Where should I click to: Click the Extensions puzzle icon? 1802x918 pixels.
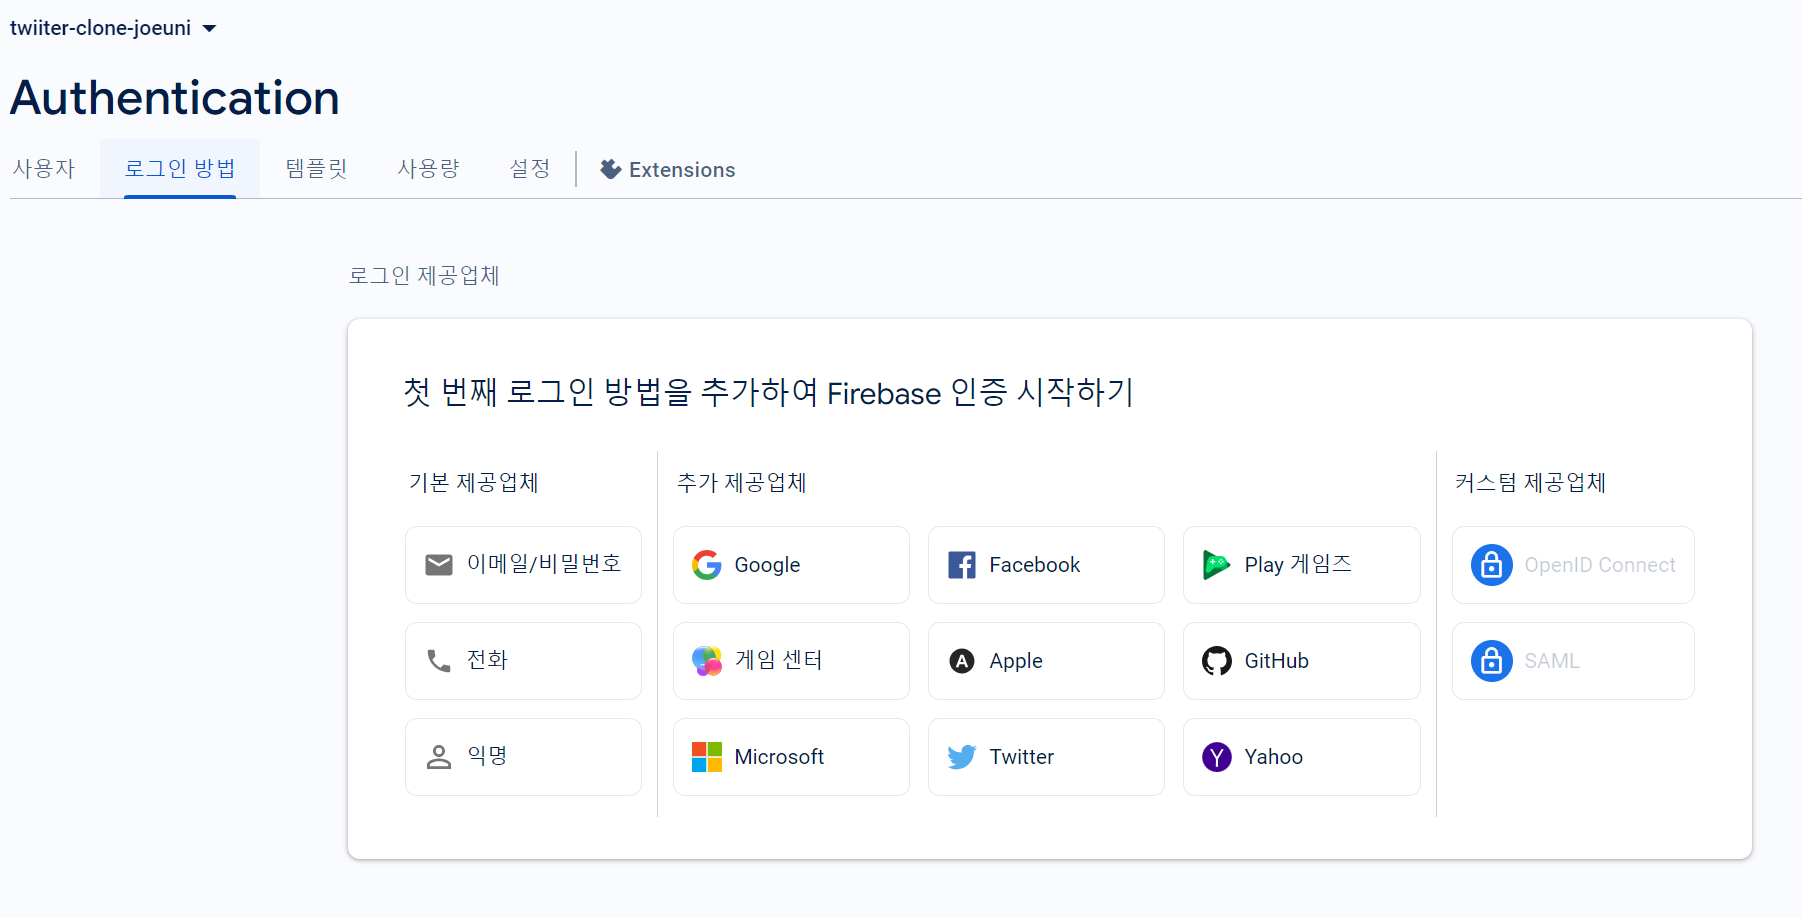611,169
